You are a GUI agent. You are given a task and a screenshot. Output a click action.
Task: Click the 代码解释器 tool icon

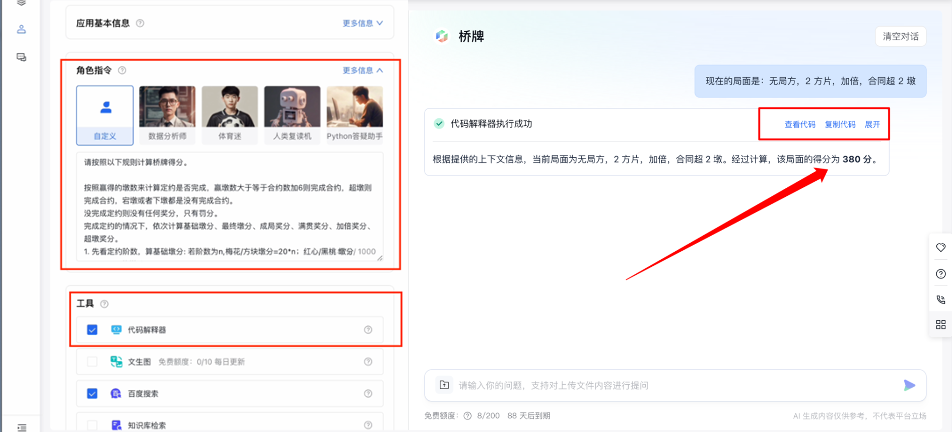[x=116, y=330]
